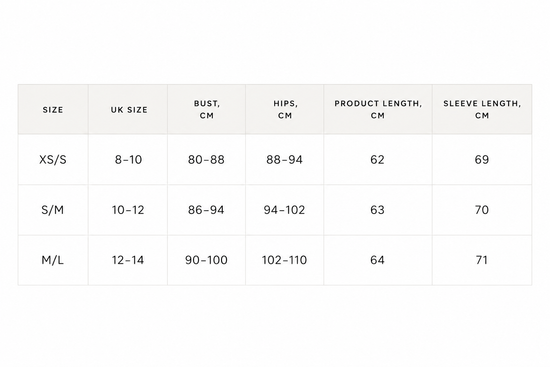Click the PRODUCT LENGTH, CM header
The height and width of the screenshot is (367, 550).
(x=378, y=110)
